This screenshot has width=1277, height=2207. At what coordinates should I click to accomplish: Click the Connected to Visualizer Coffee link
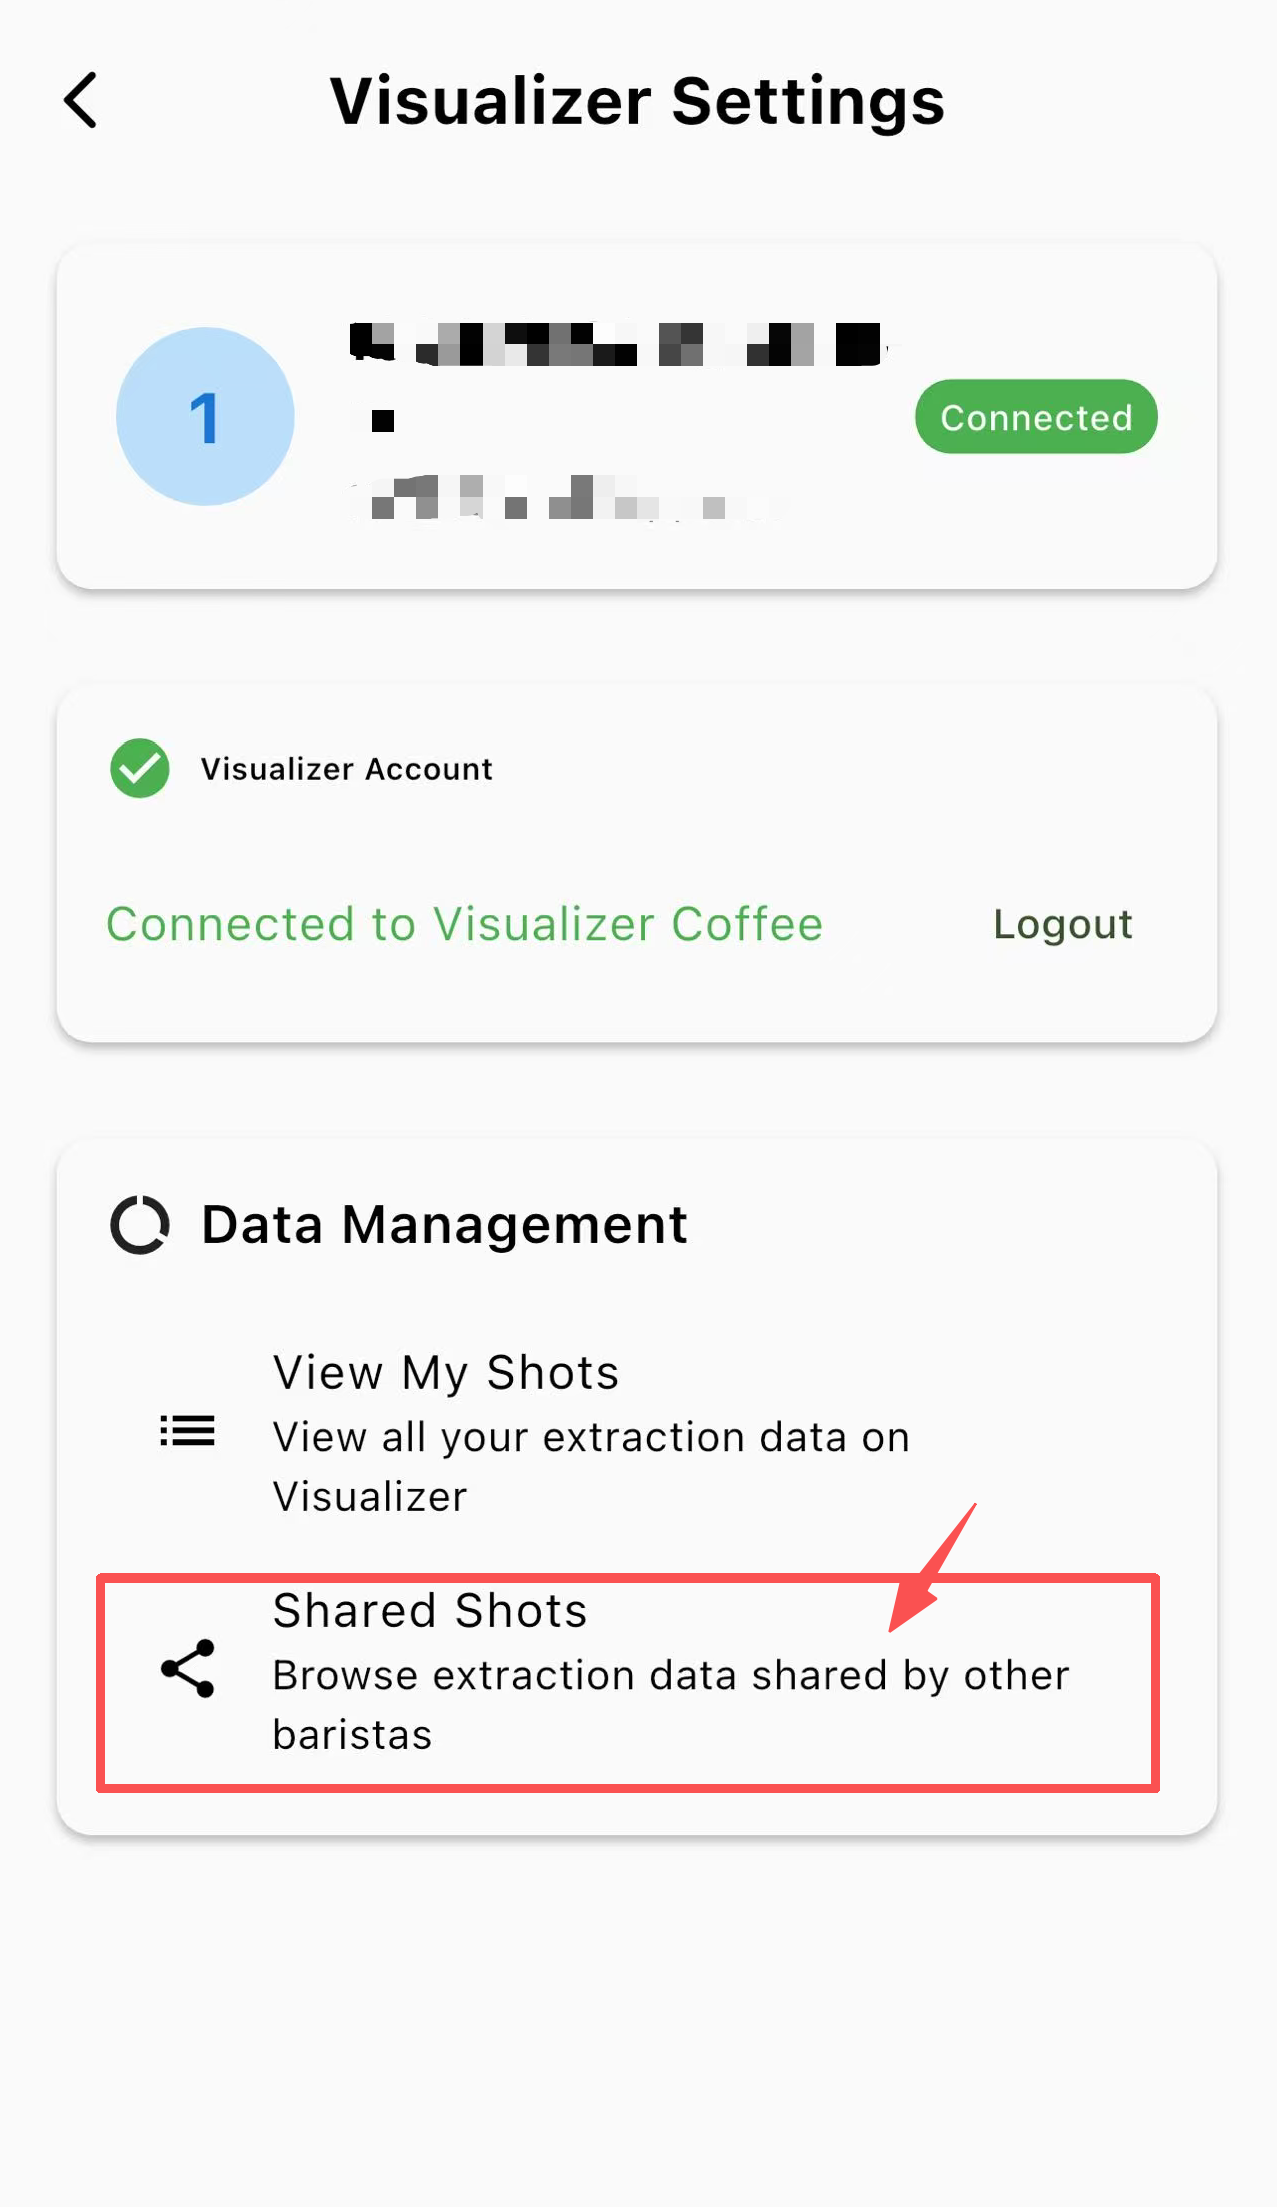pyautogui.click(x=465, y=923)
